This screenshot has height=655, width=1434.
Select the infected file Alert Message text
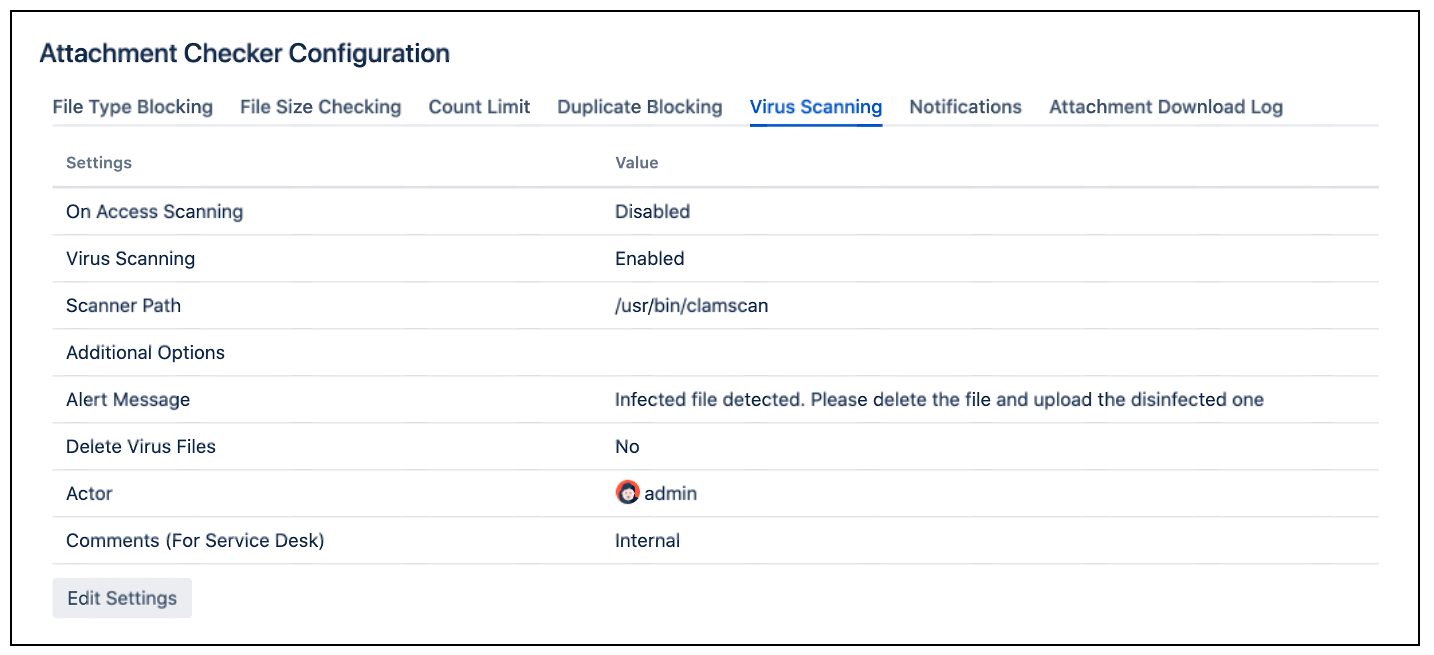tap(939, 399)
